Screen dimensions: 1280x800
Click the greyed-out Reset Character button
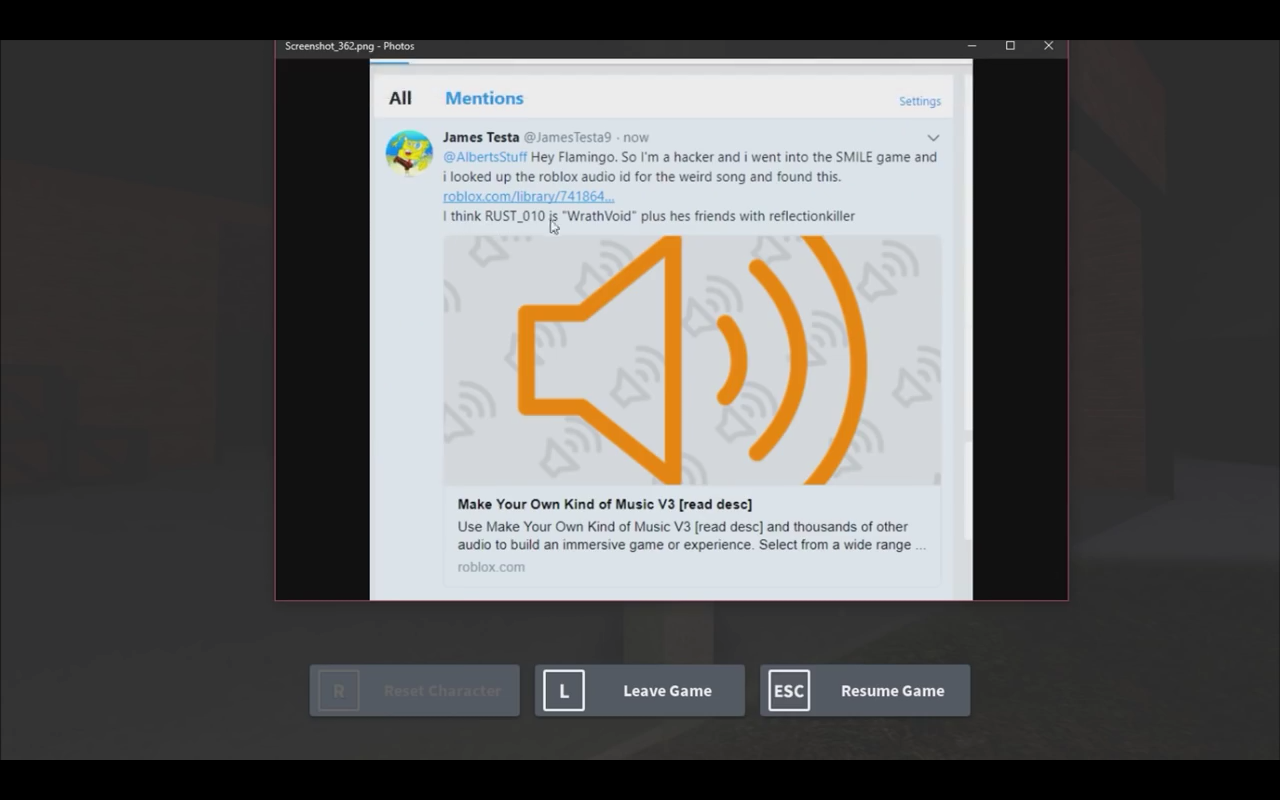pyautogui.click(x=415, y=691)
